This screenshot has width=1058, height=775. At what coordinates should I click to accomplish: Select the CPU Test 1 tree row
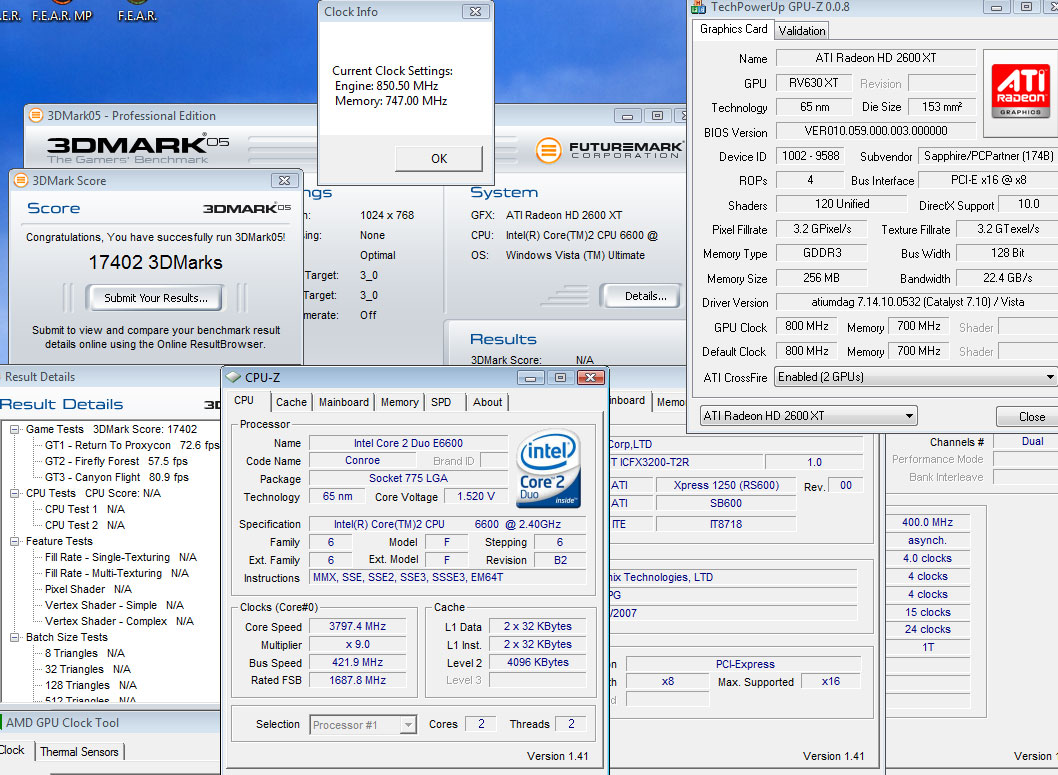(85, 509)
